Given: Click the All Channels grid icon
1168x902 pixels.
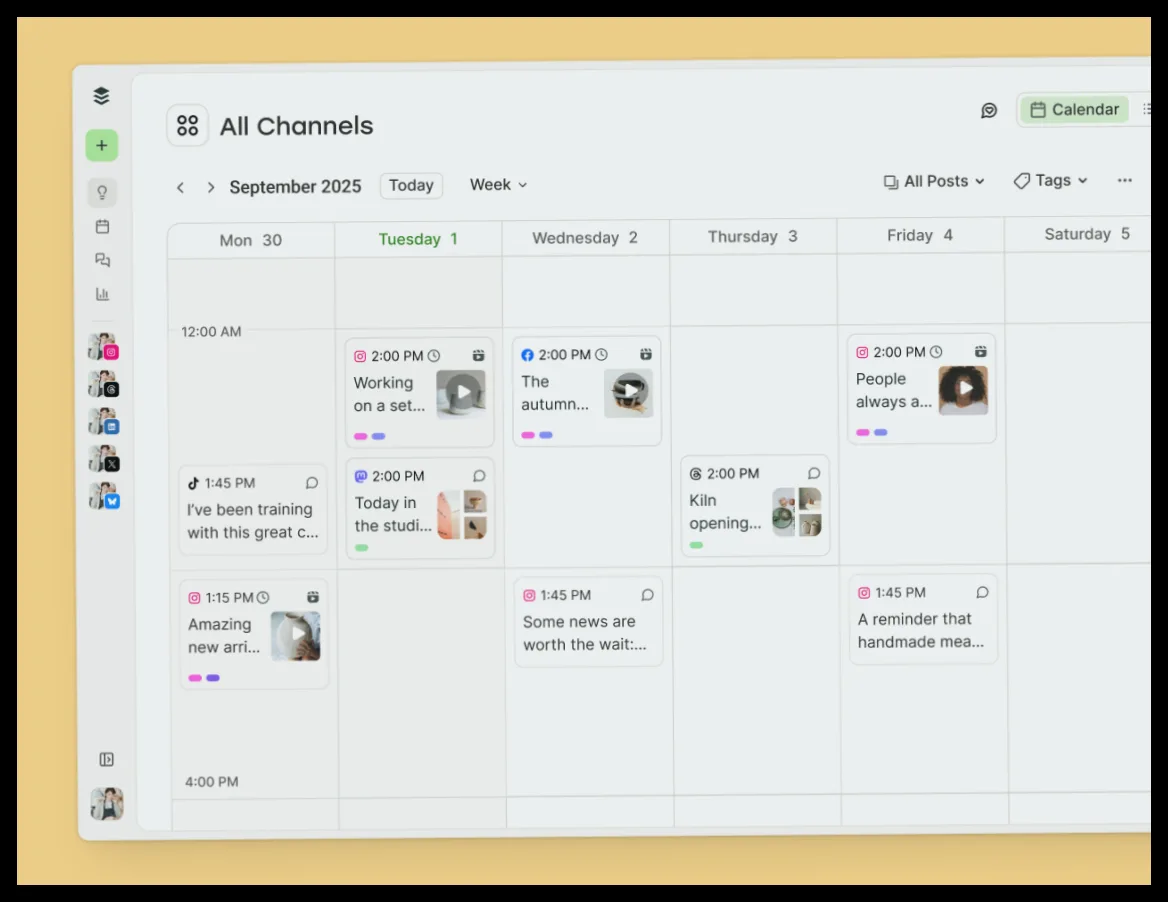Looking at the screenshot, I should point(188,125).
